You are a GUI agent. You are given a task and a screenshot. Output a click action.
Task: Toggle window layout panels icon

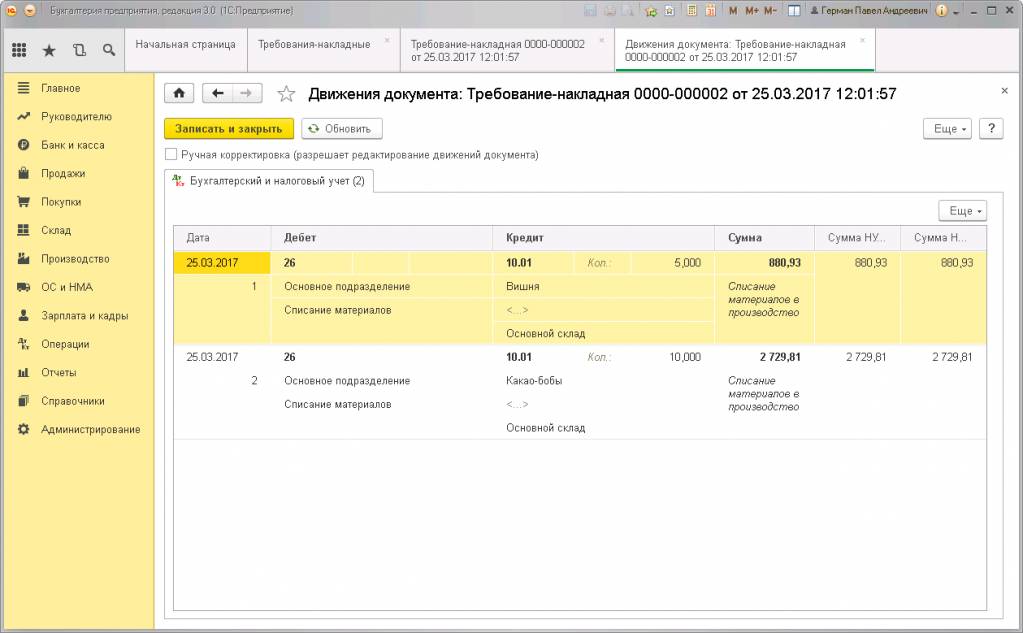click(x=794, y=10)
